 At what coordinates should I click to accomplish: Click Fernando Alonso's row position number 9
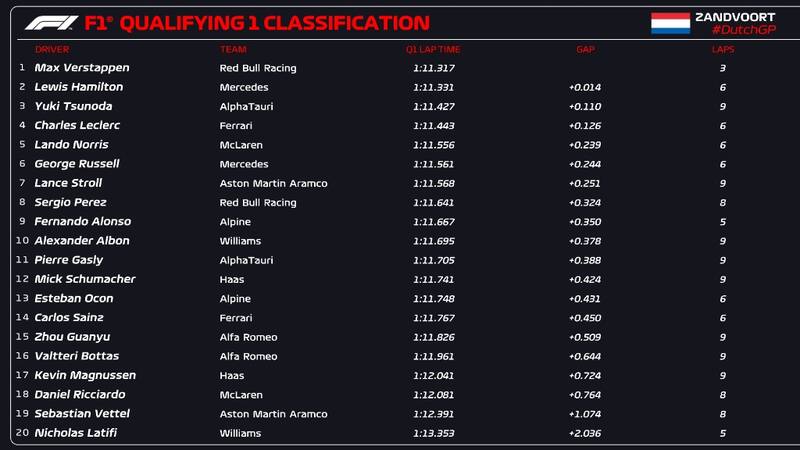22,221
